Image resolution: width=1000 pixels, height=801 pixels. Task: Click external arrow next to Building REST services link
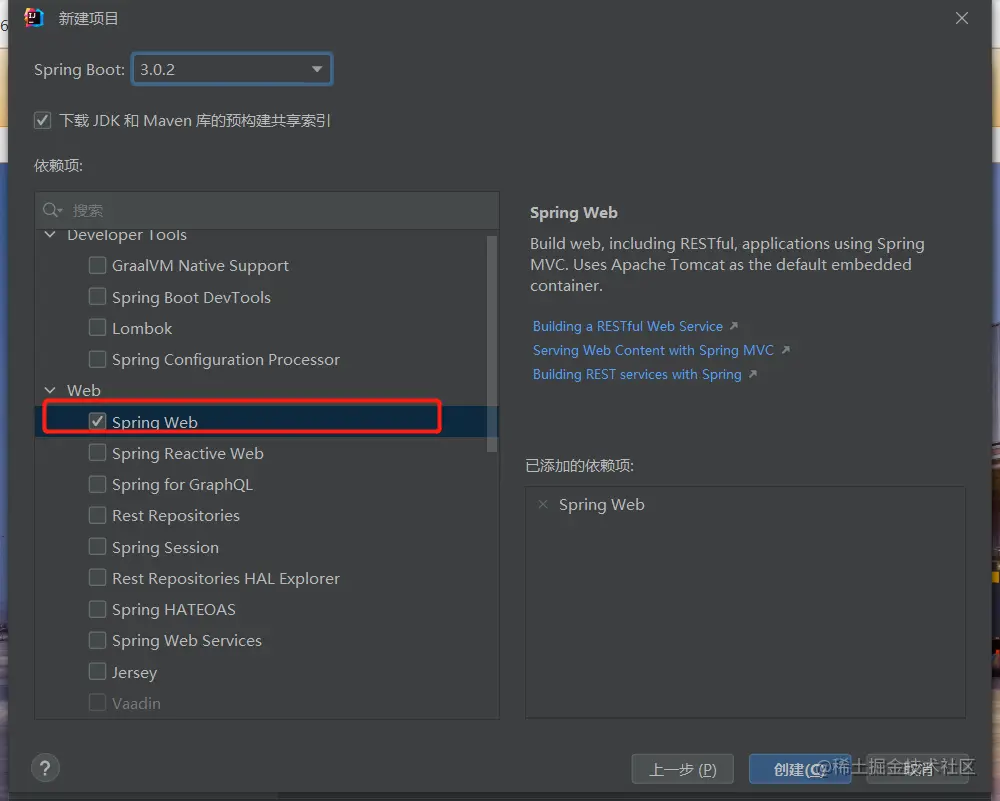pyautogui.click(x=753, y=374)
